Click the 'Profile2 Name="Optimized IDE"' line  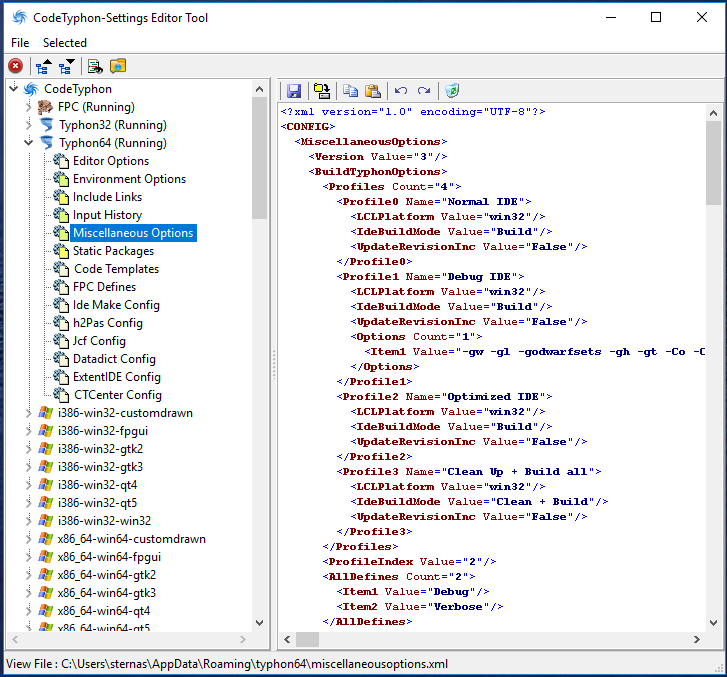tap(444, 396)
